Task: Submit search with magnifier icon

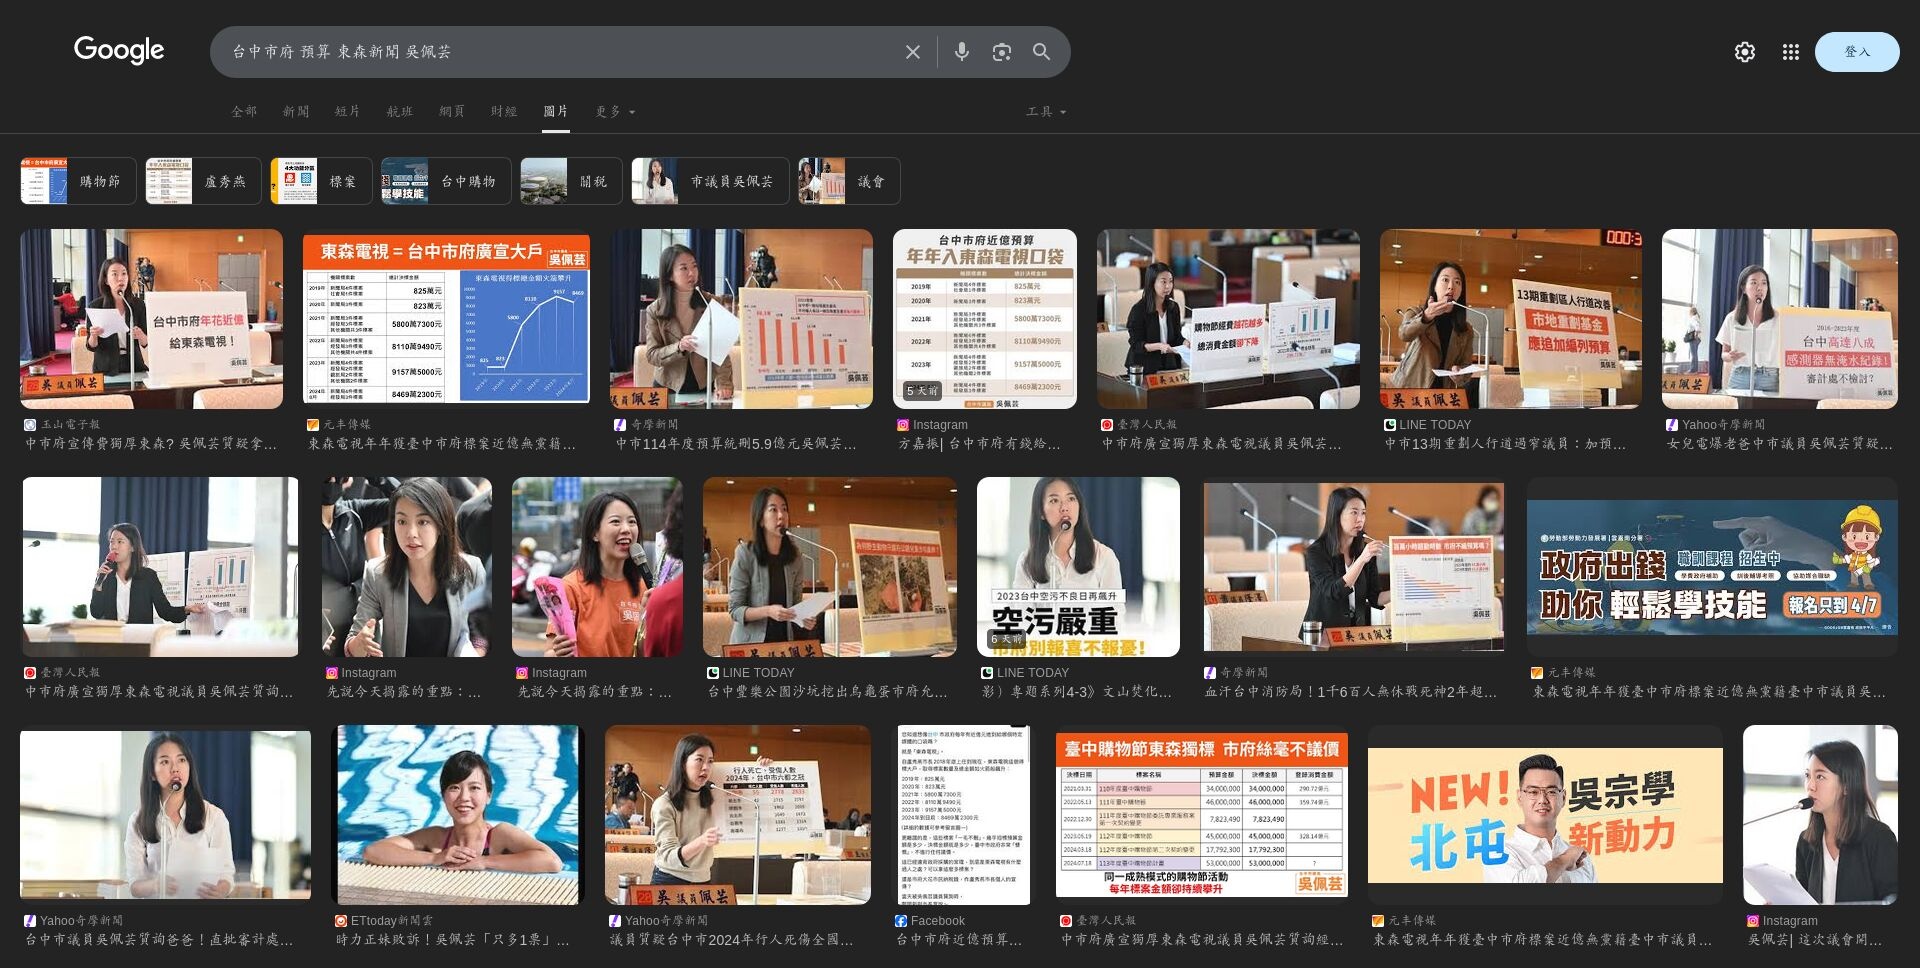Action: (x=1041, y=52)
